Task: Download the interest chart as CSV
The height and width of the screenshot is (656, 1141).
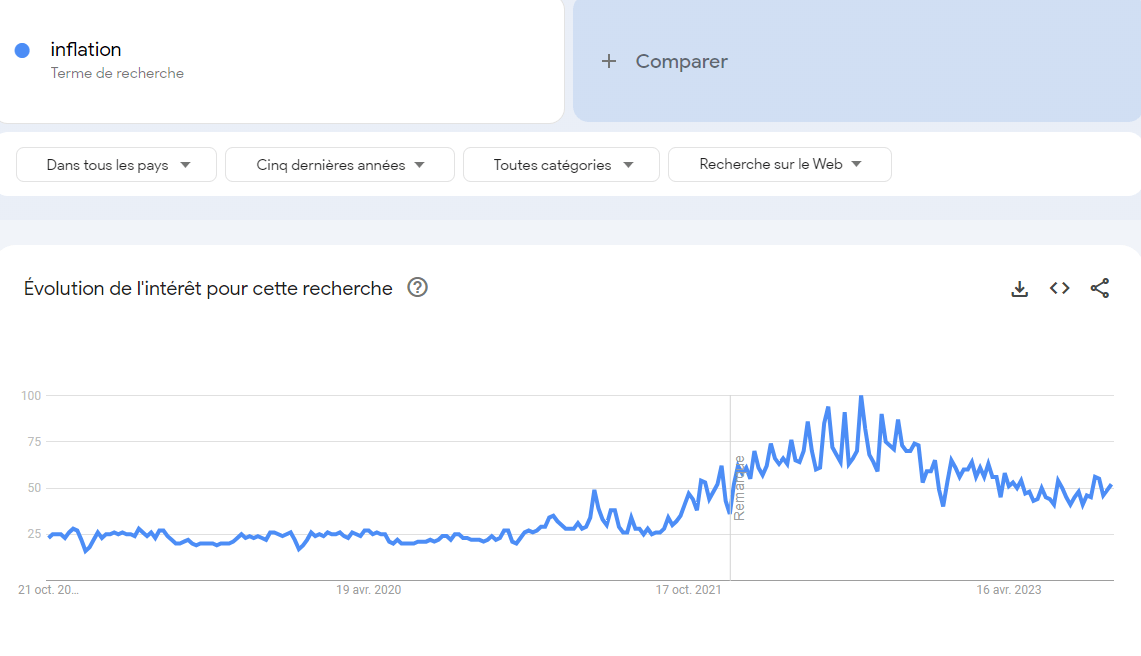Action: [1019, 289]
